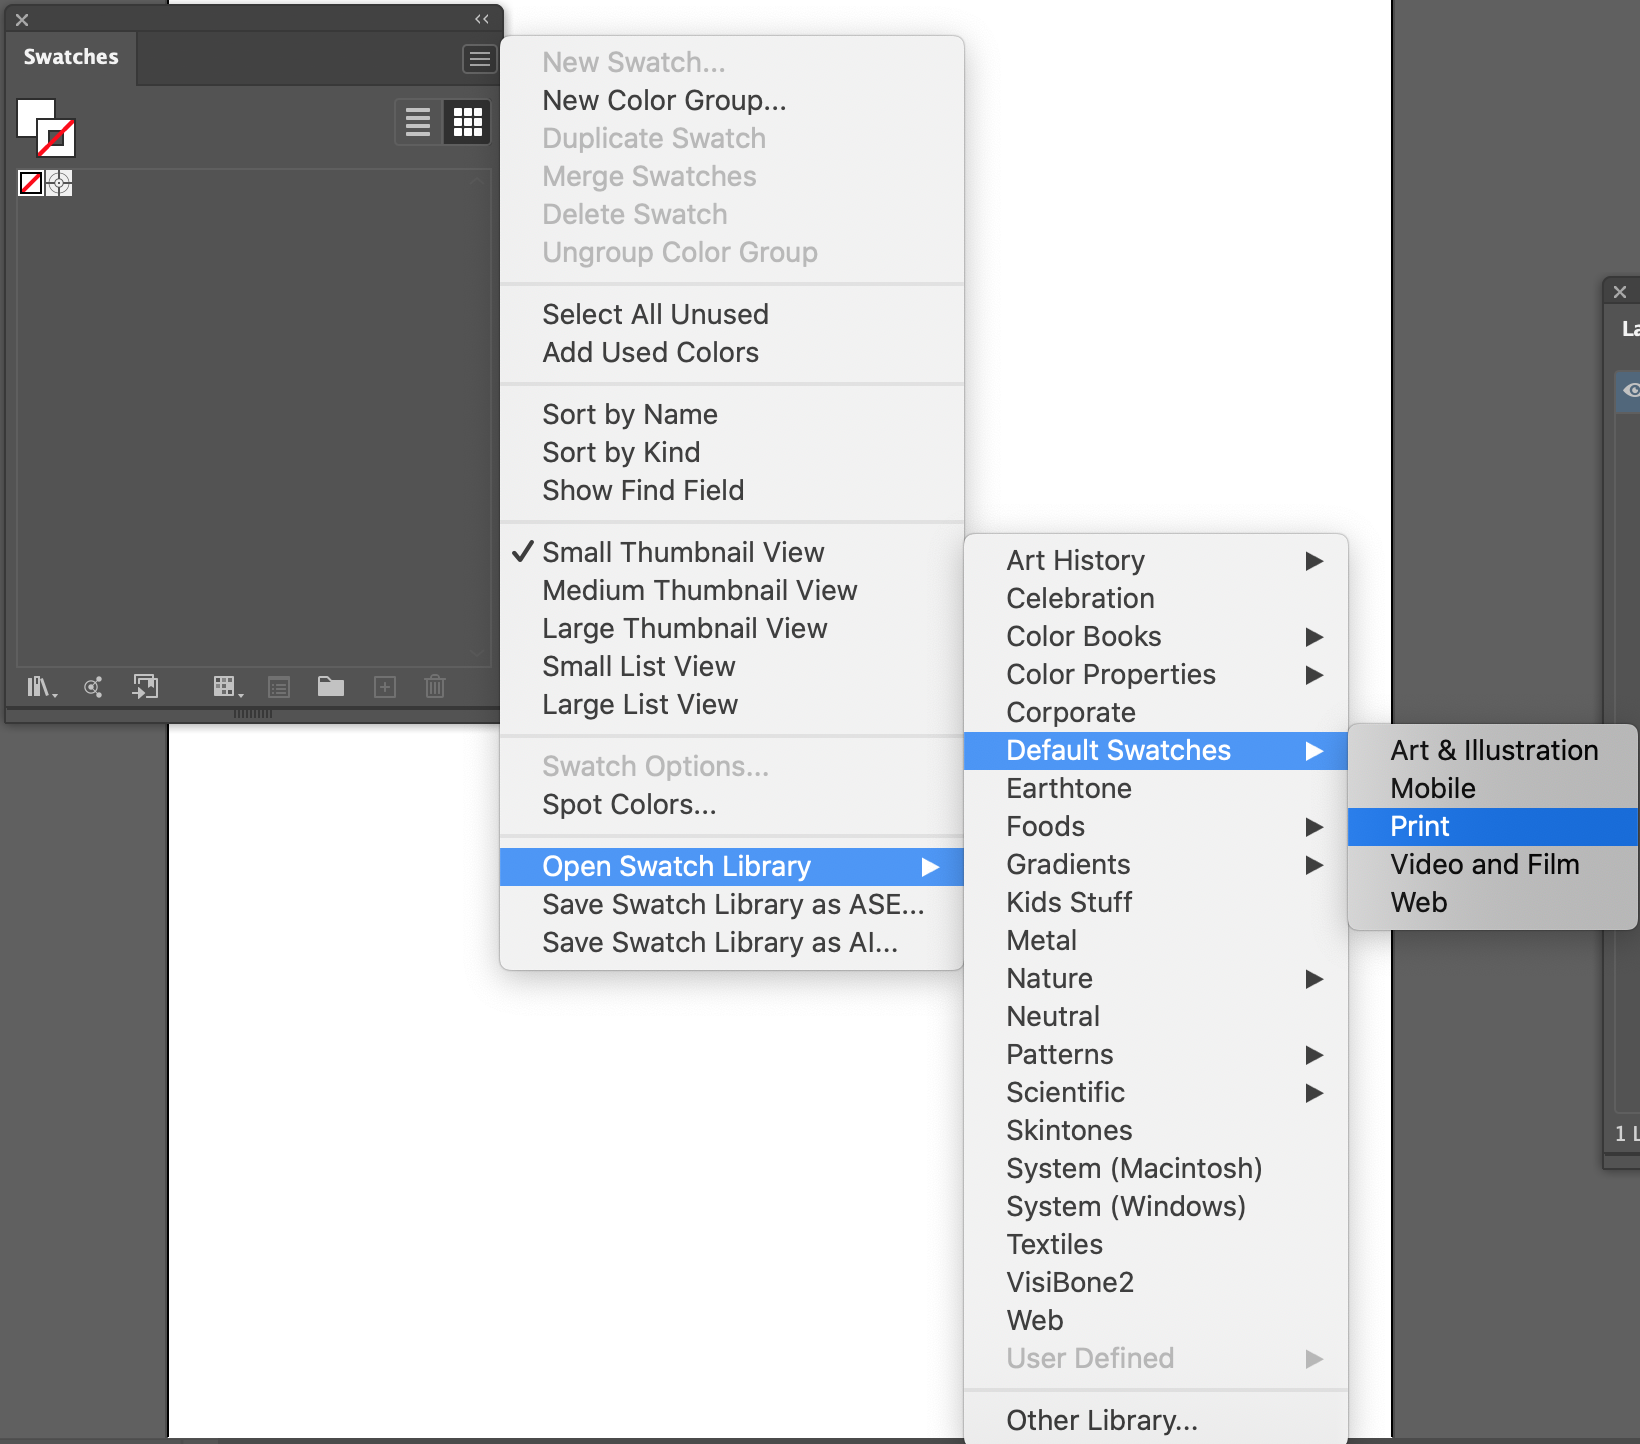Choose Large List View

pos(731,704)
